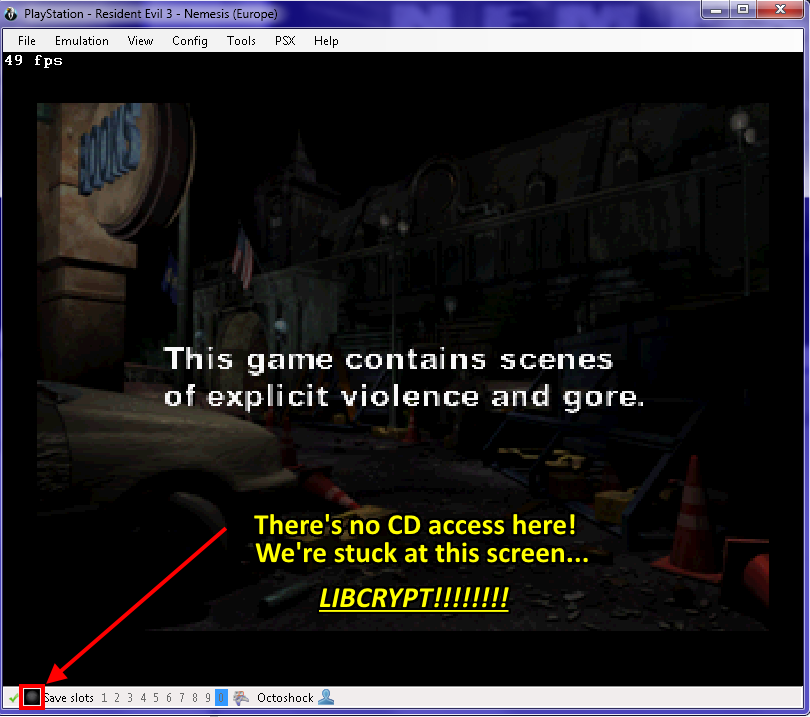The image size is (810, 717).
Task: Click the 49 fps counter
Action: pyautogui.click(x=34, y=60)
